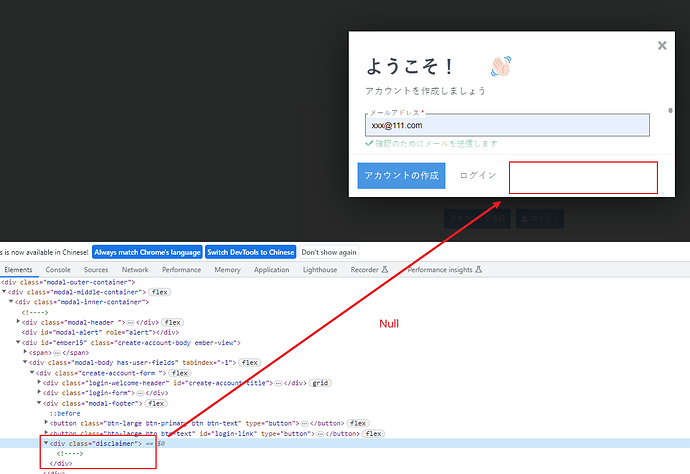The height and width of the screenshot is (474, 690).
Task: Switch to the Memory tab
Action: 228,270
